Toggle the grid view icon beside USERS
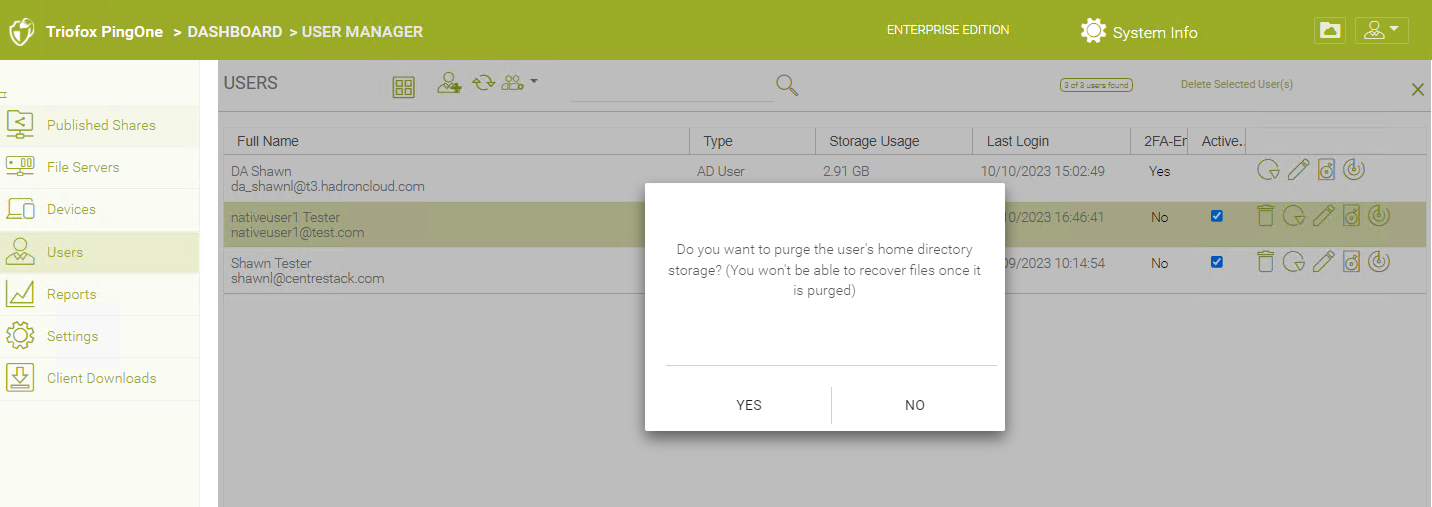The image size is (1432, 507). (403, 87)
